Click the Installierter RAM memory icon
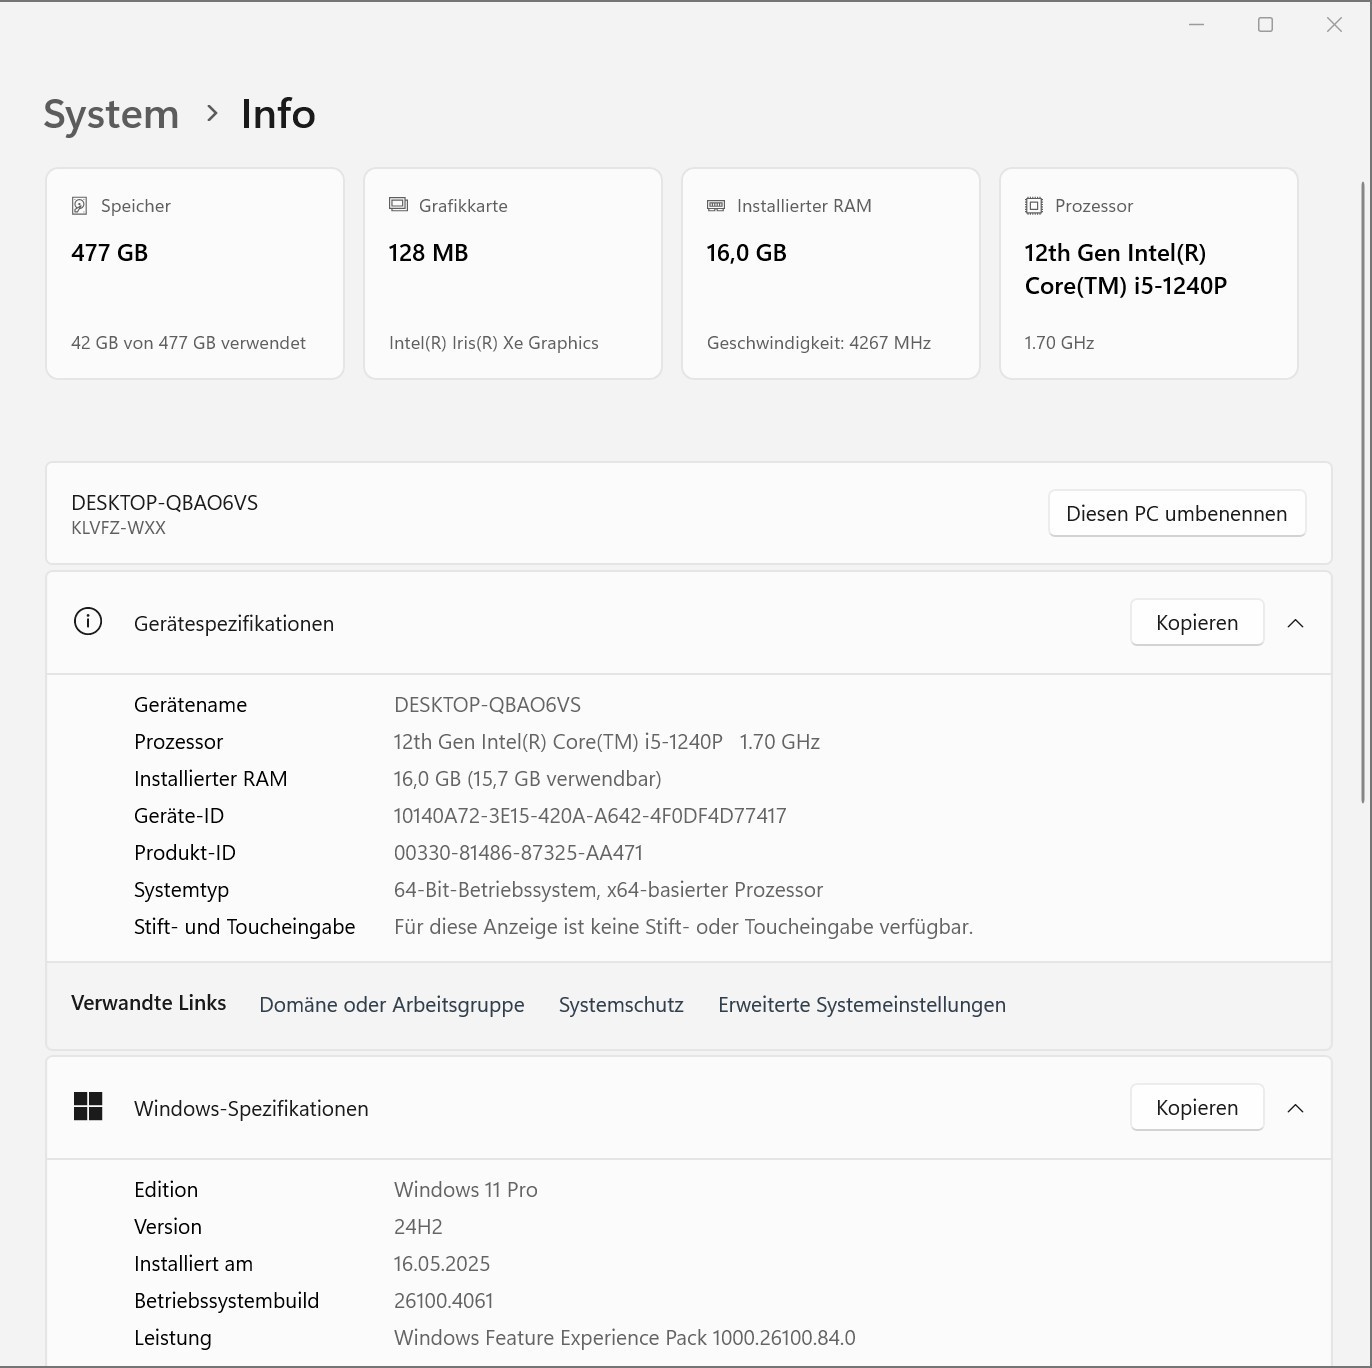This screenshot has height=1368, width=1372. (x=716, y=206)
